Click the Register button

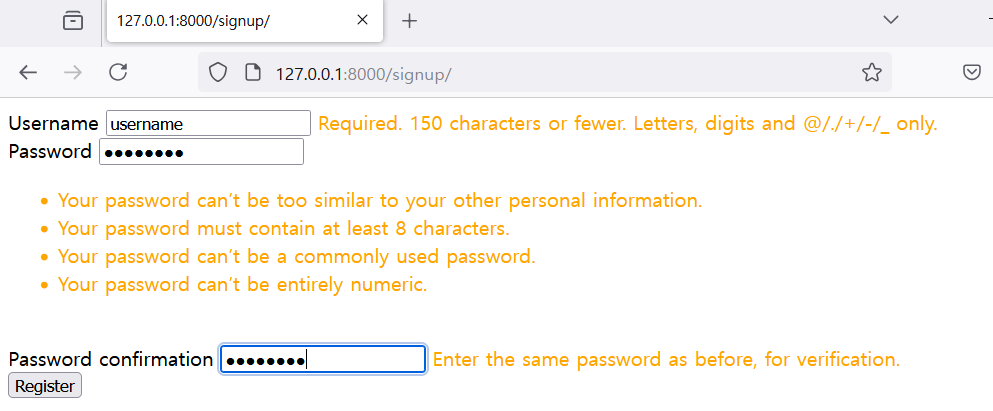[44, 386]
